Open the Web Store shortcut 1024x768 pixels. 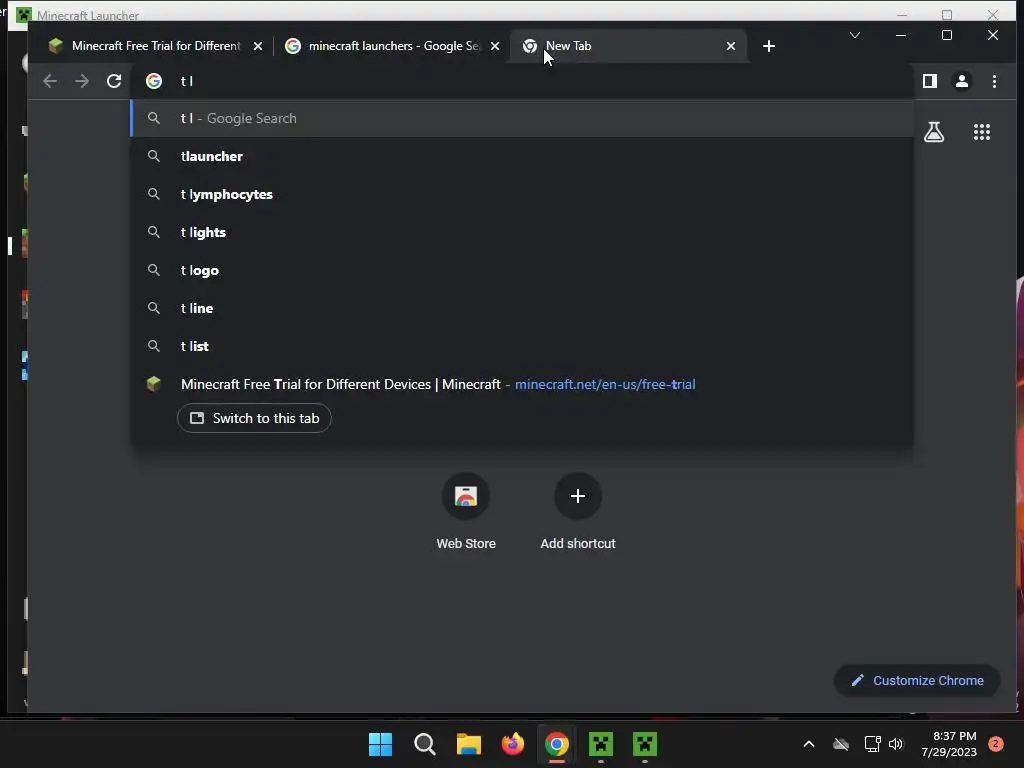coord(466,513)
